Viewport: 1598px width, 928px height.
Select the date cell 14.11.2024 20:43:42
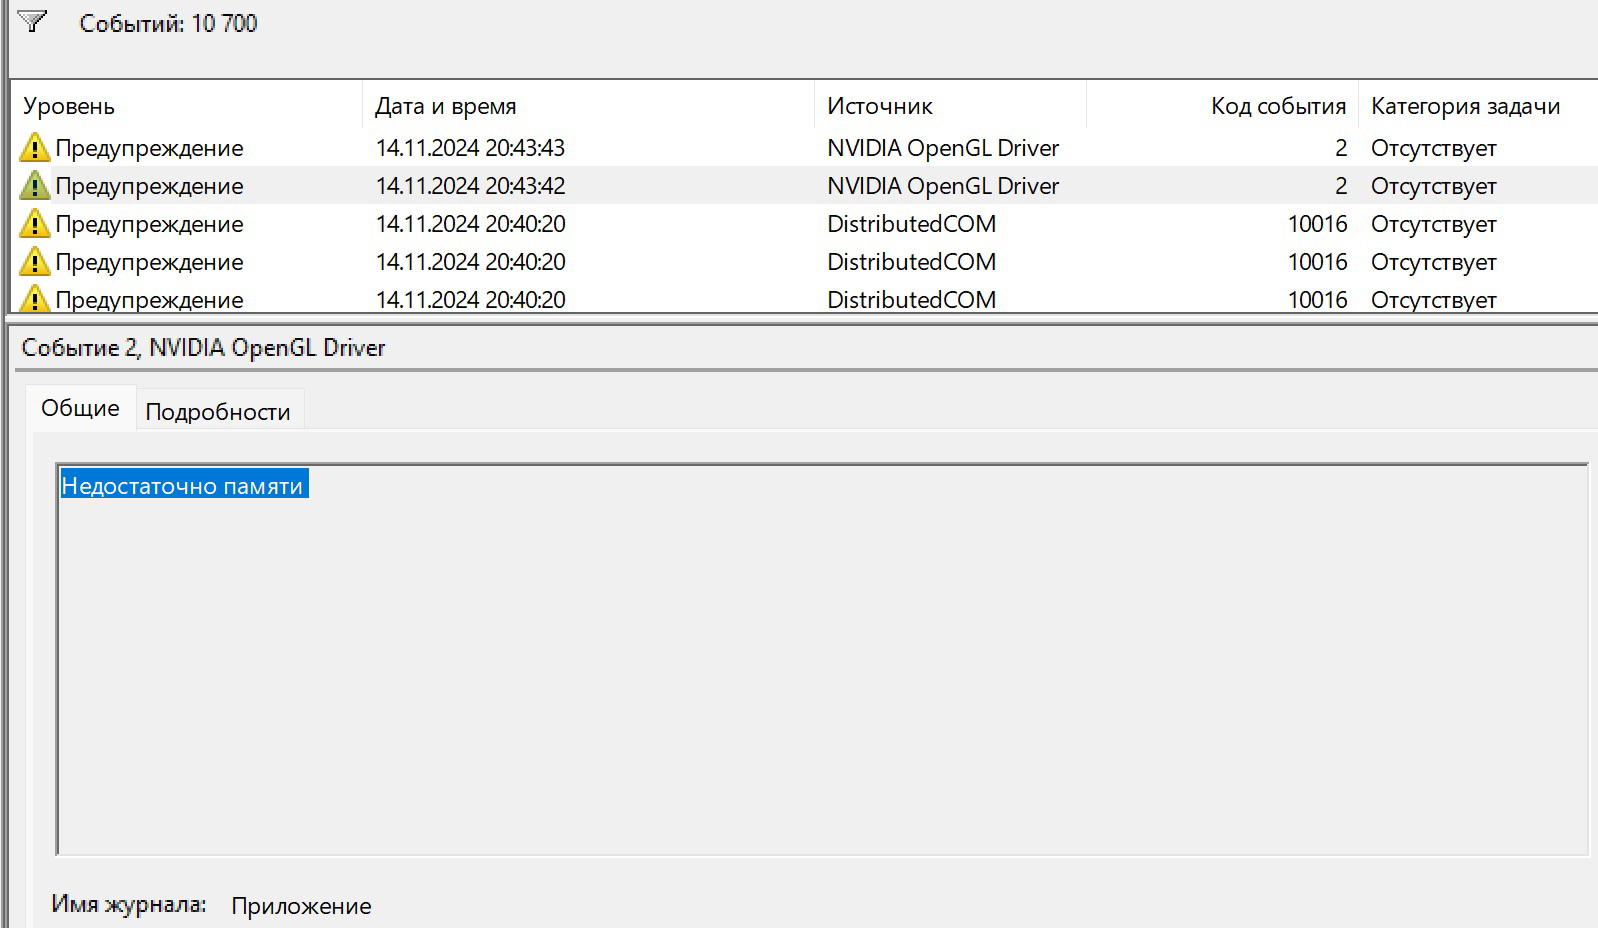pos(470,186)
